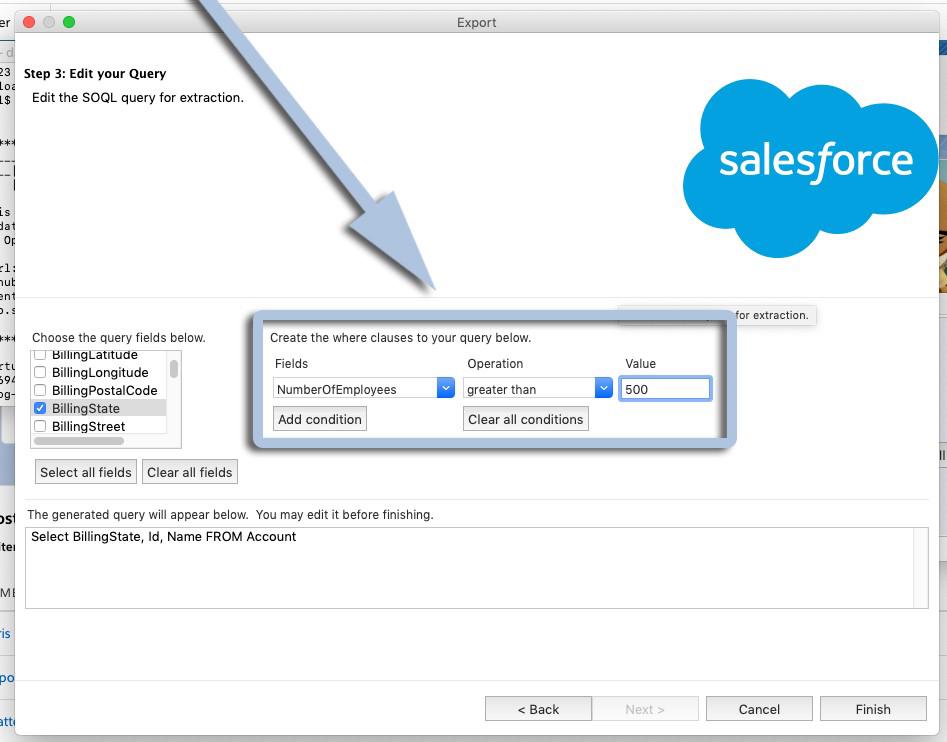Click the Salesforce cloud logo
947x742 pixels.
point(811,166)
